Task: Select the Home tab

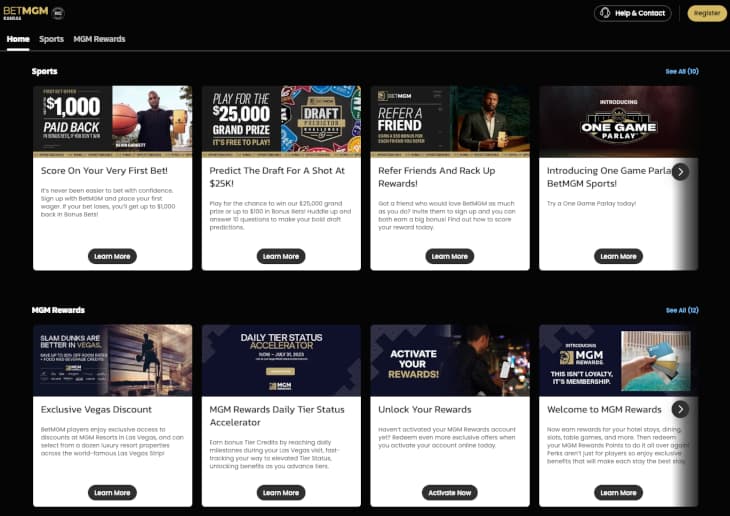Action: pos(18,39)
